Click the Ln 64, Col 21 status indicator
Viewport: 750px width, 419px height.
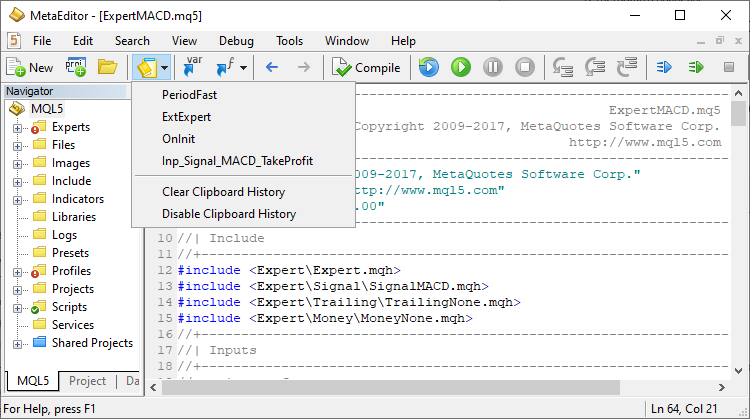pyautogui.click(x=684, y=409)
